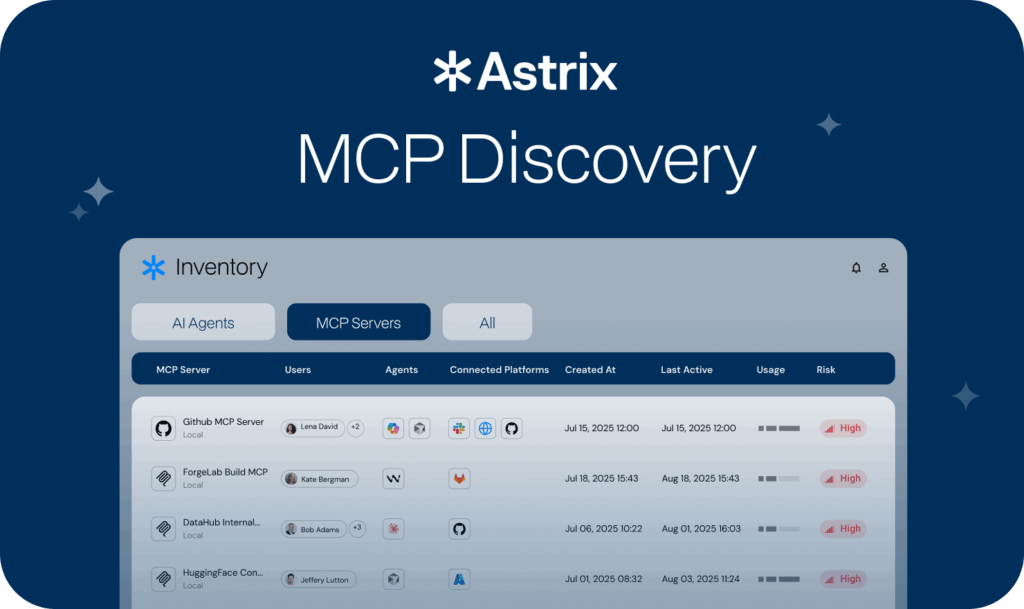Open the notifications bell
Viewport: 1024px width, 609px height.
(856, 268)
